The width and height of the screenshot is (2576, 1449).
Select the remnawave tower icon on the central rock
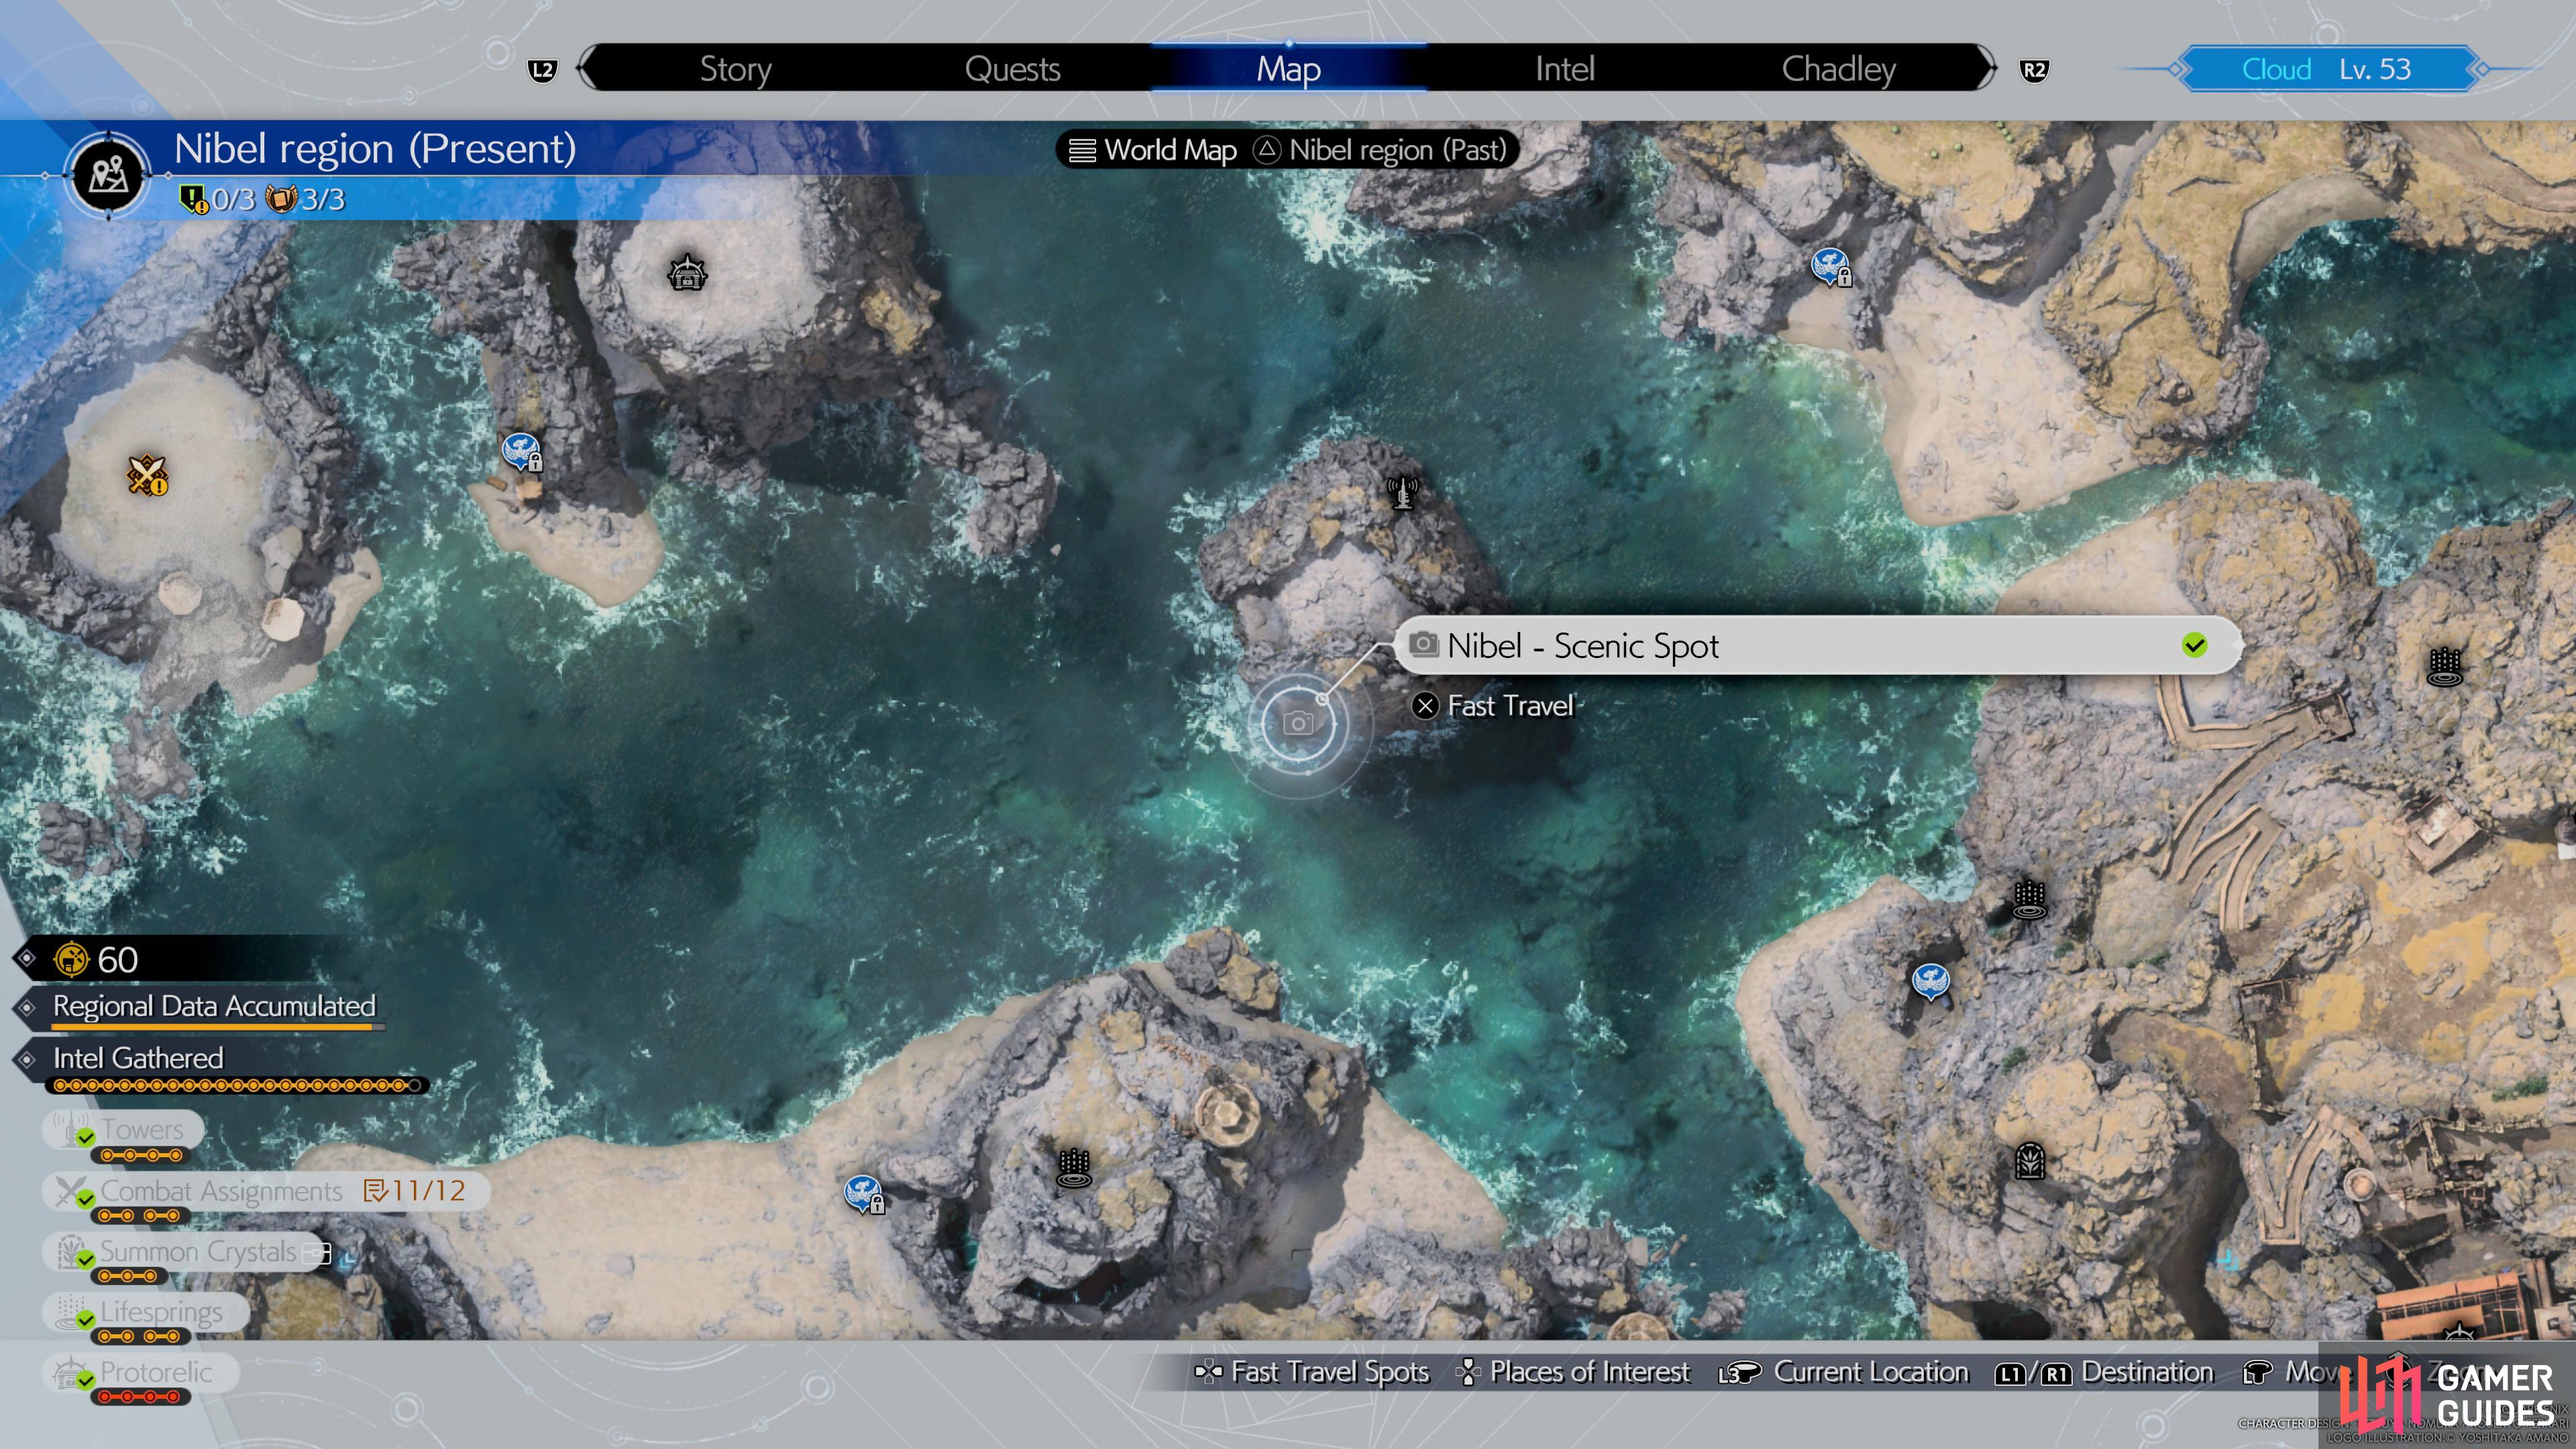(1403, 492)
